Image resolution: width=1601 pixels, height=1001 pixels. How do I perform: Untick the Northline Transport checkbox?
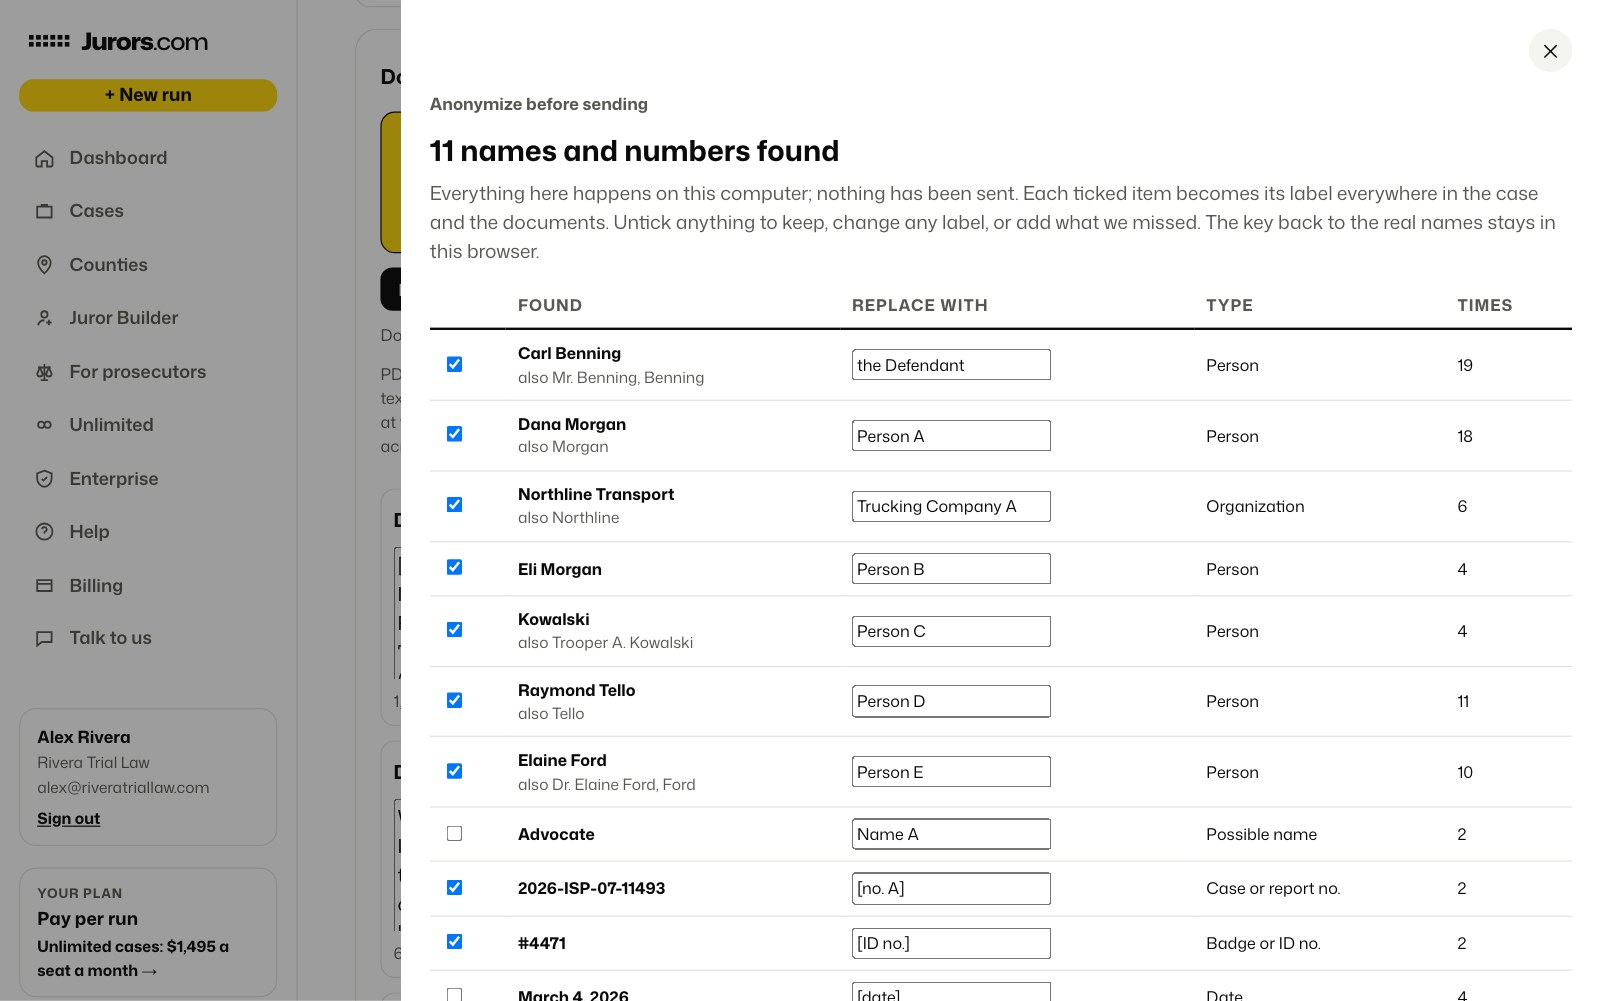pyautogui.click(x=454, y=505)
